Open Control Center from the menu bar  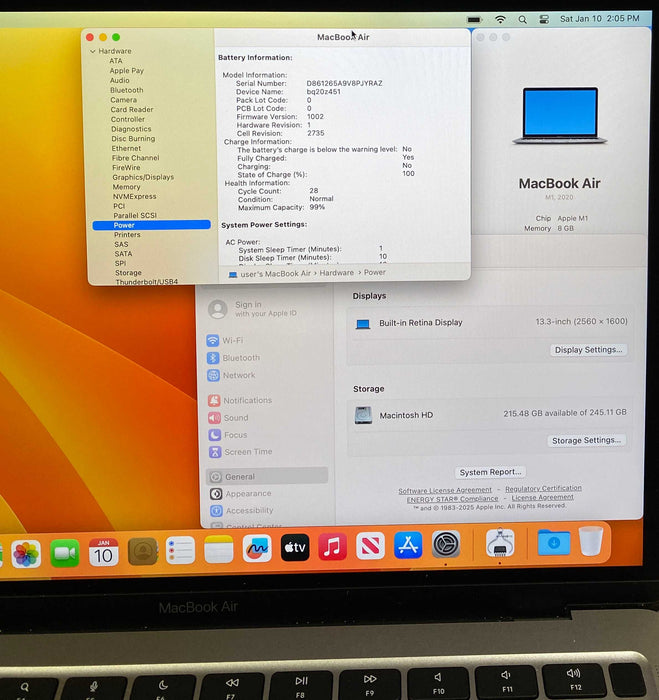click(x=544, y=20)
